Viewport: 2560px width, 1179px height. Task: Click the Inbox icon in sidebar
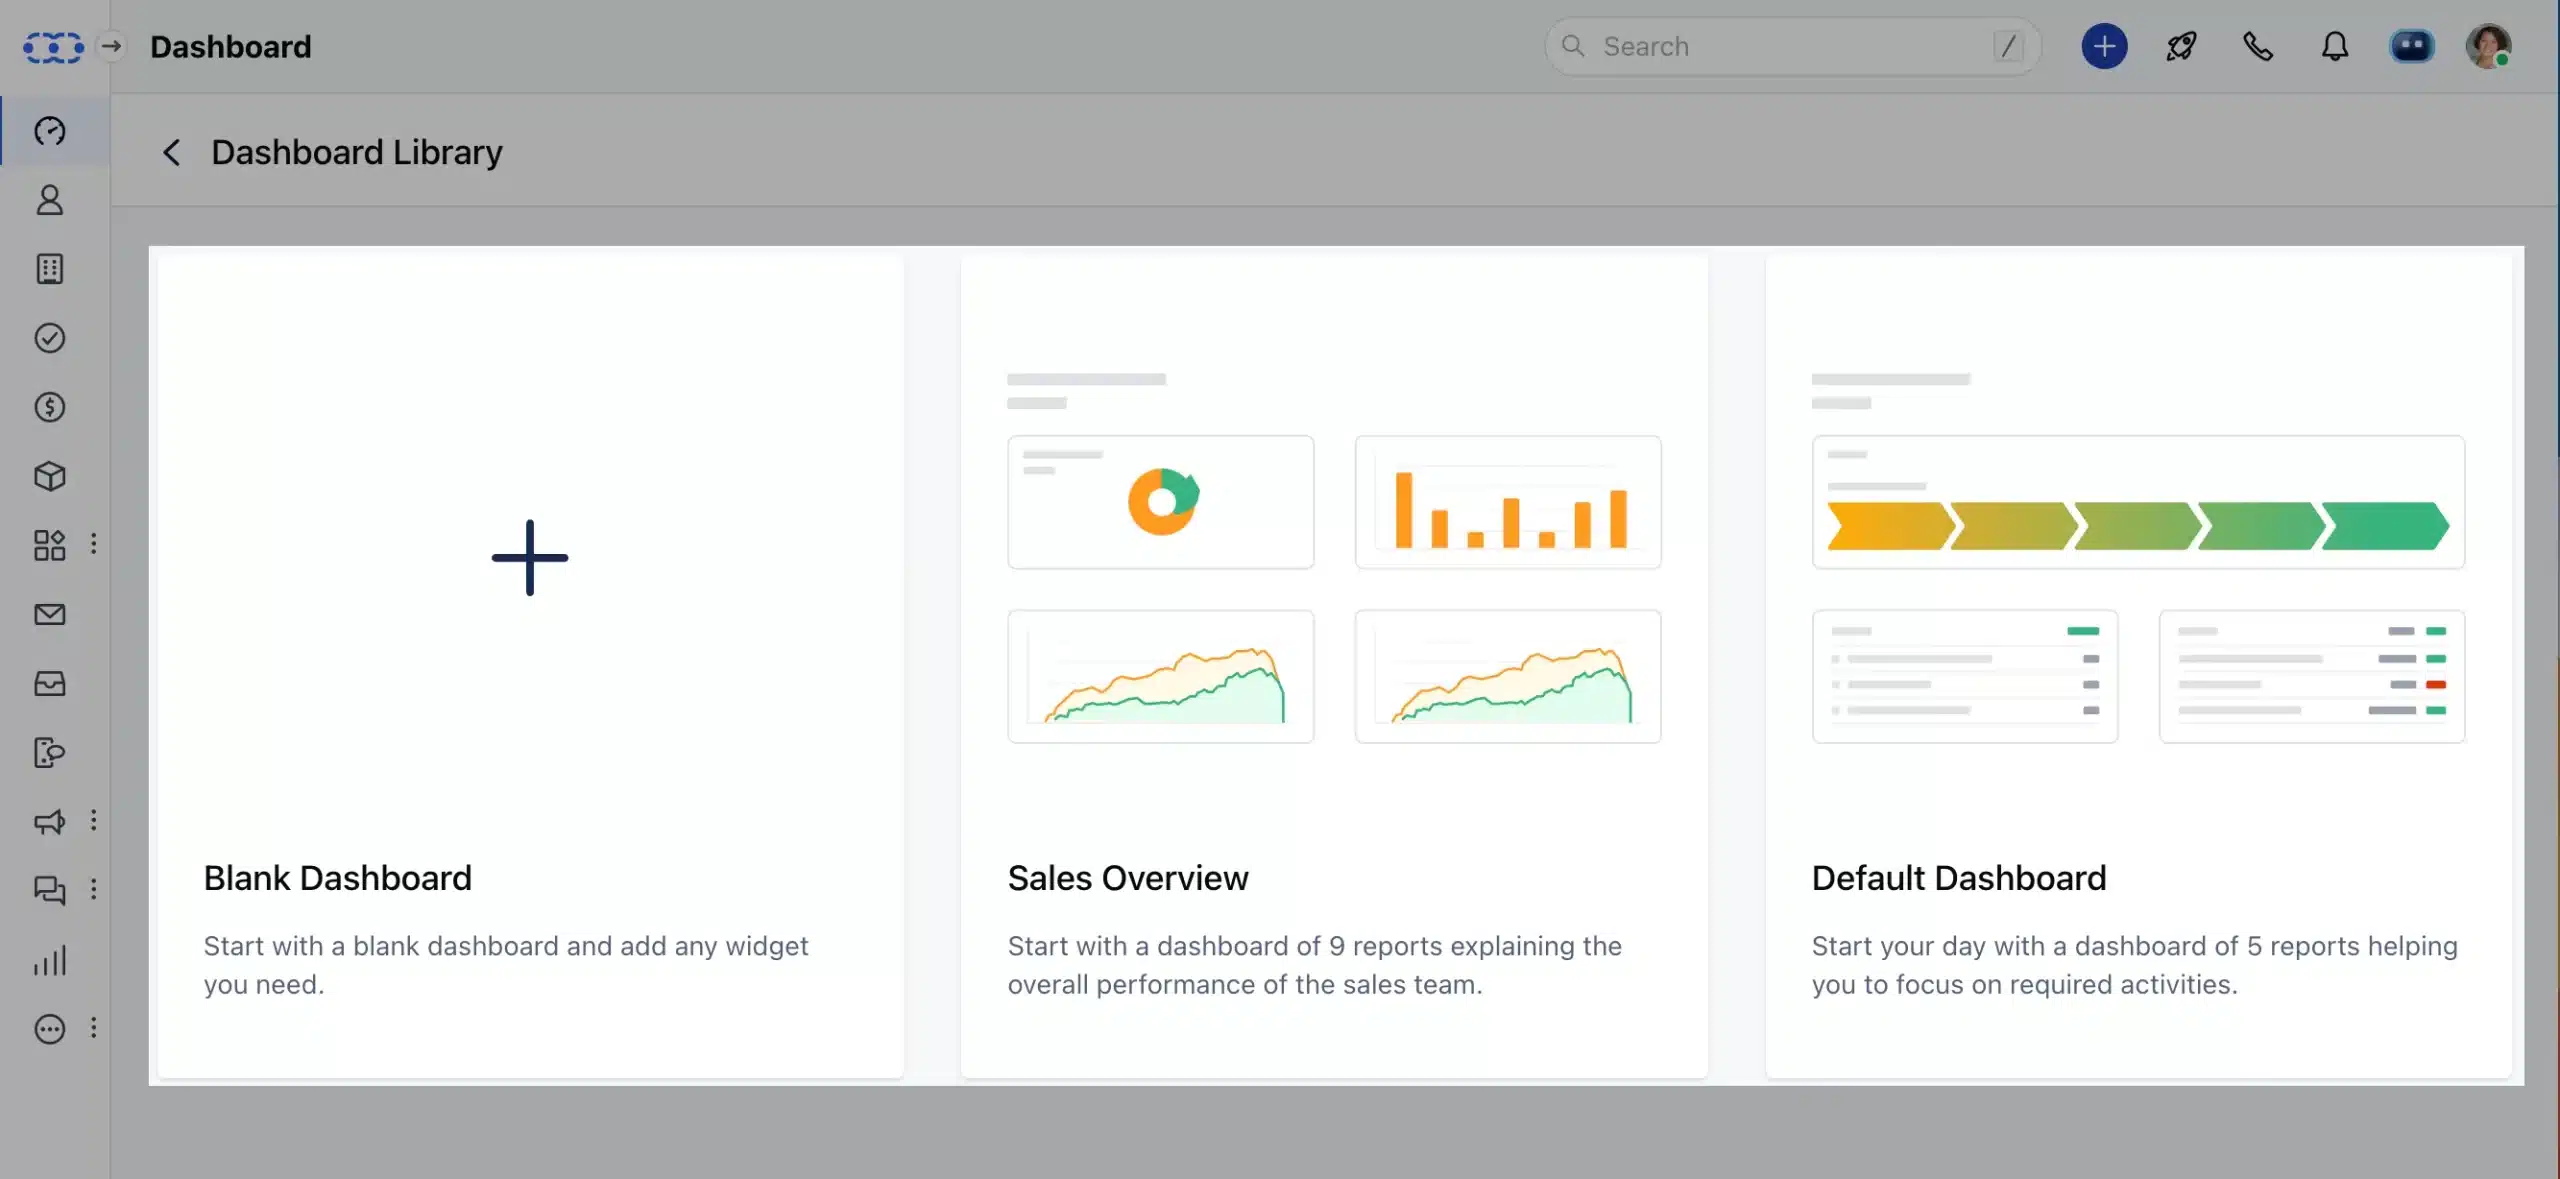click(49, 684)
